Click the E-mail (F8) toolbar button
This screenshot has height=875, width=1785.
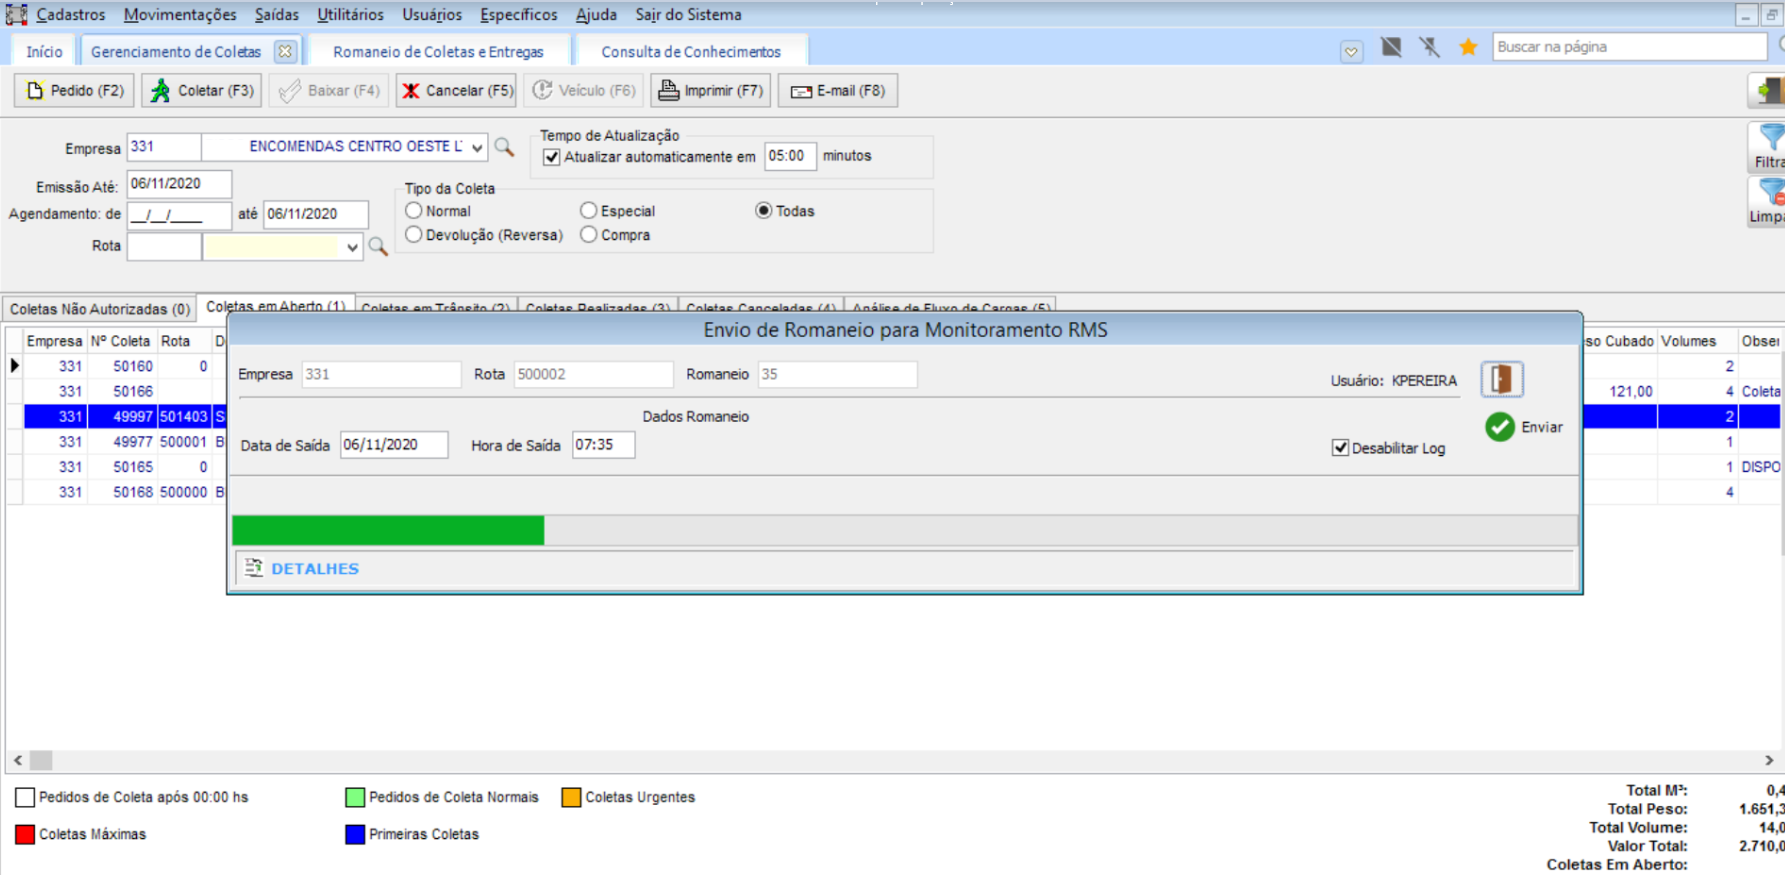pos(838,91)
